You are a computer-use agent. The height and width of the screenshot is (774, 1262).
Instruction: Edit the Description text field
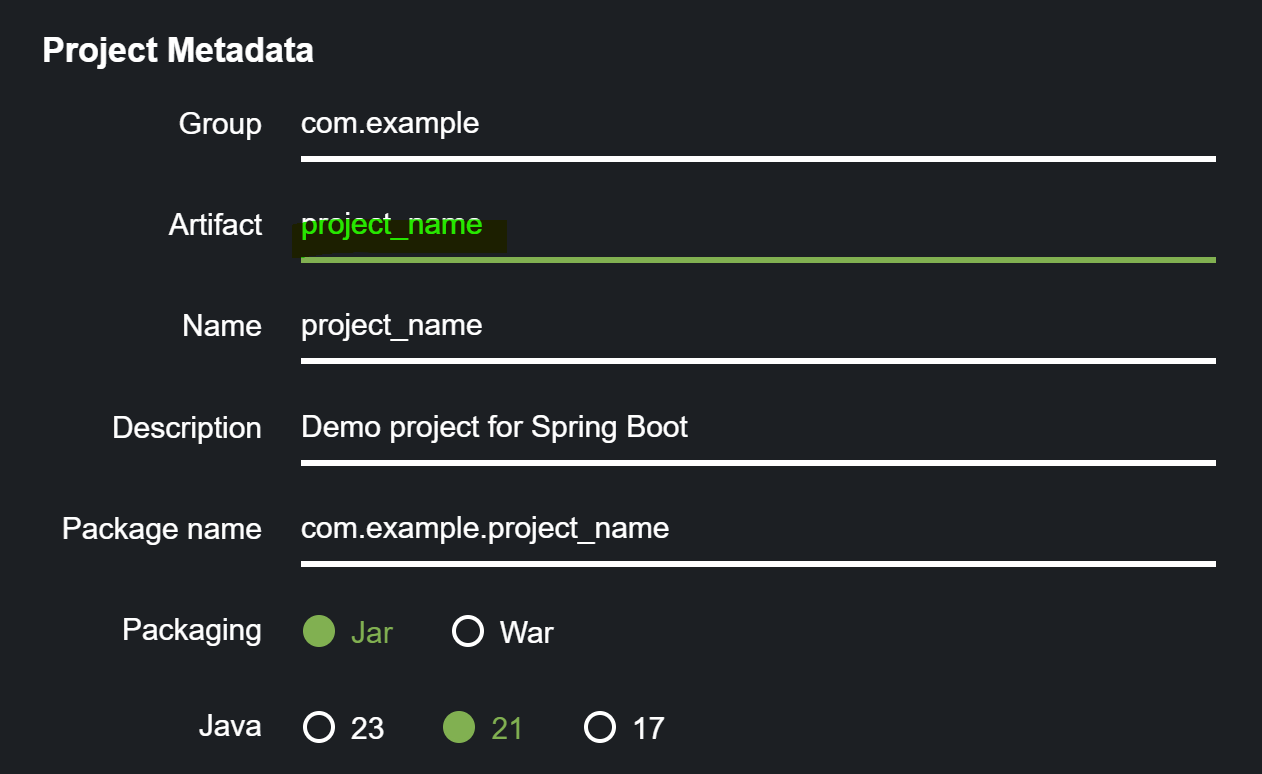click(x=757, y=428)
